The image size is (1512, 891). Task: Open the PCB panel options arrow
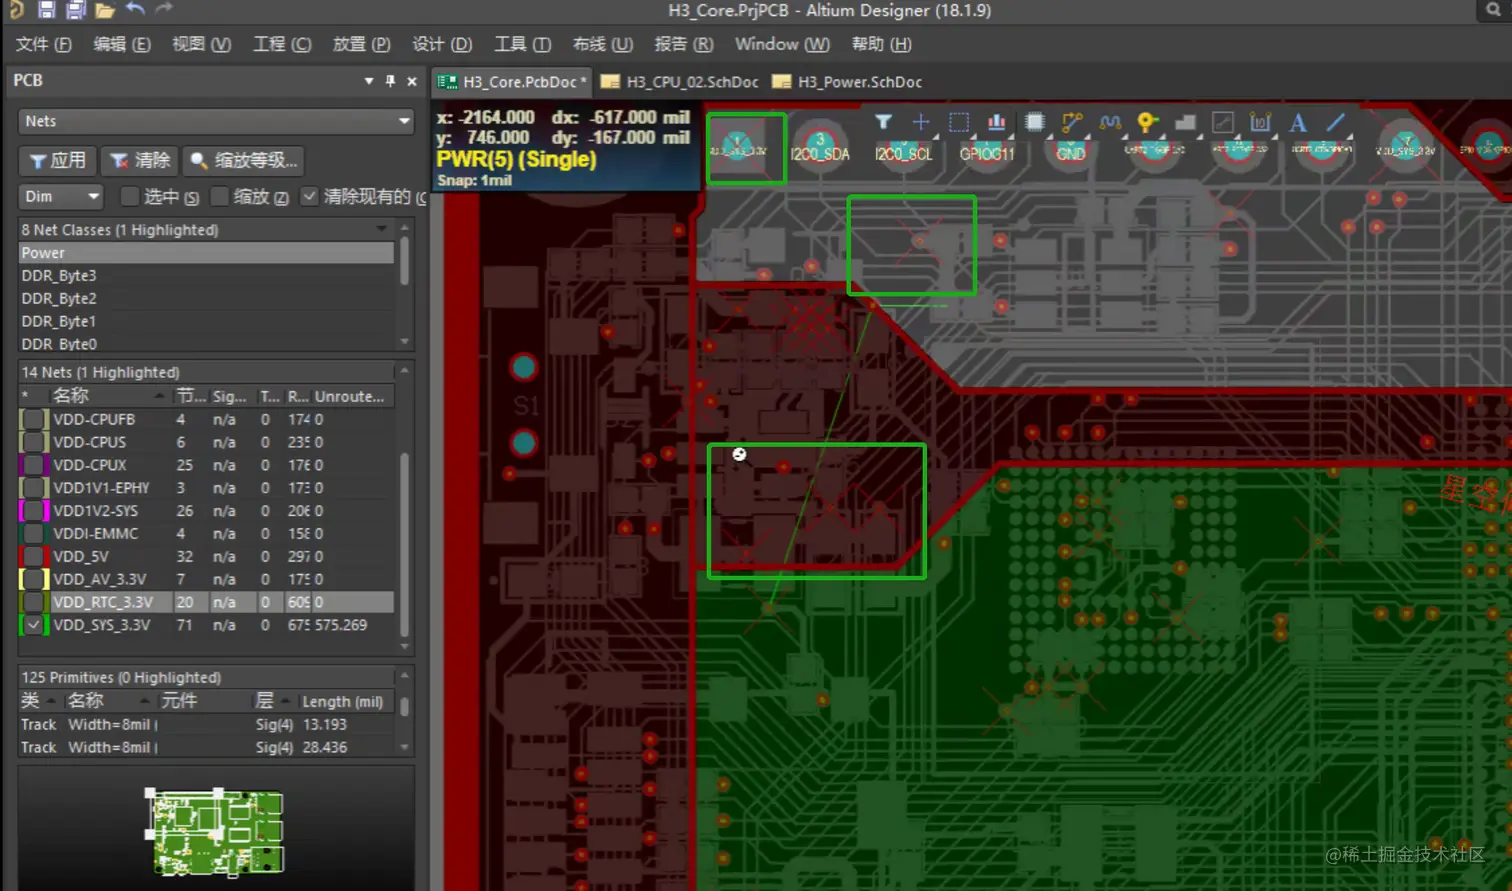[369, 81]
